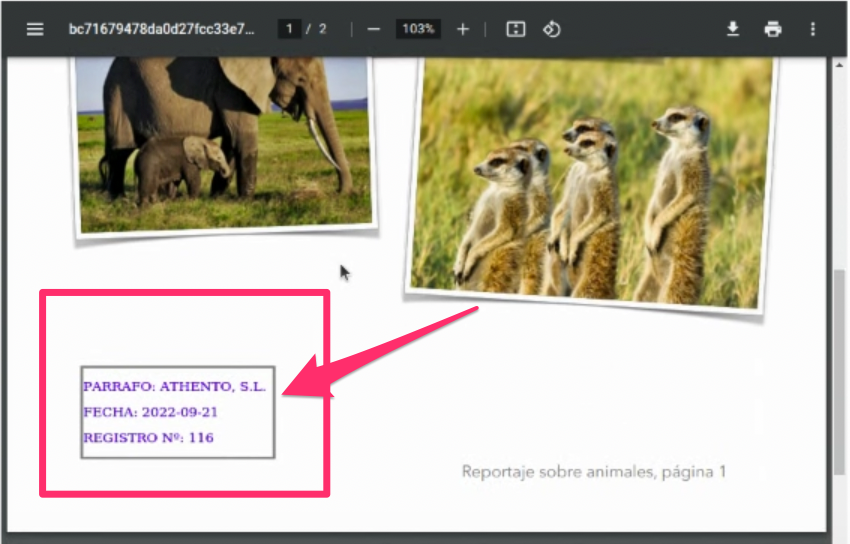Click the zoom out minus button
Viewport: 850px width, 544px height.
(x=373, y=29)
